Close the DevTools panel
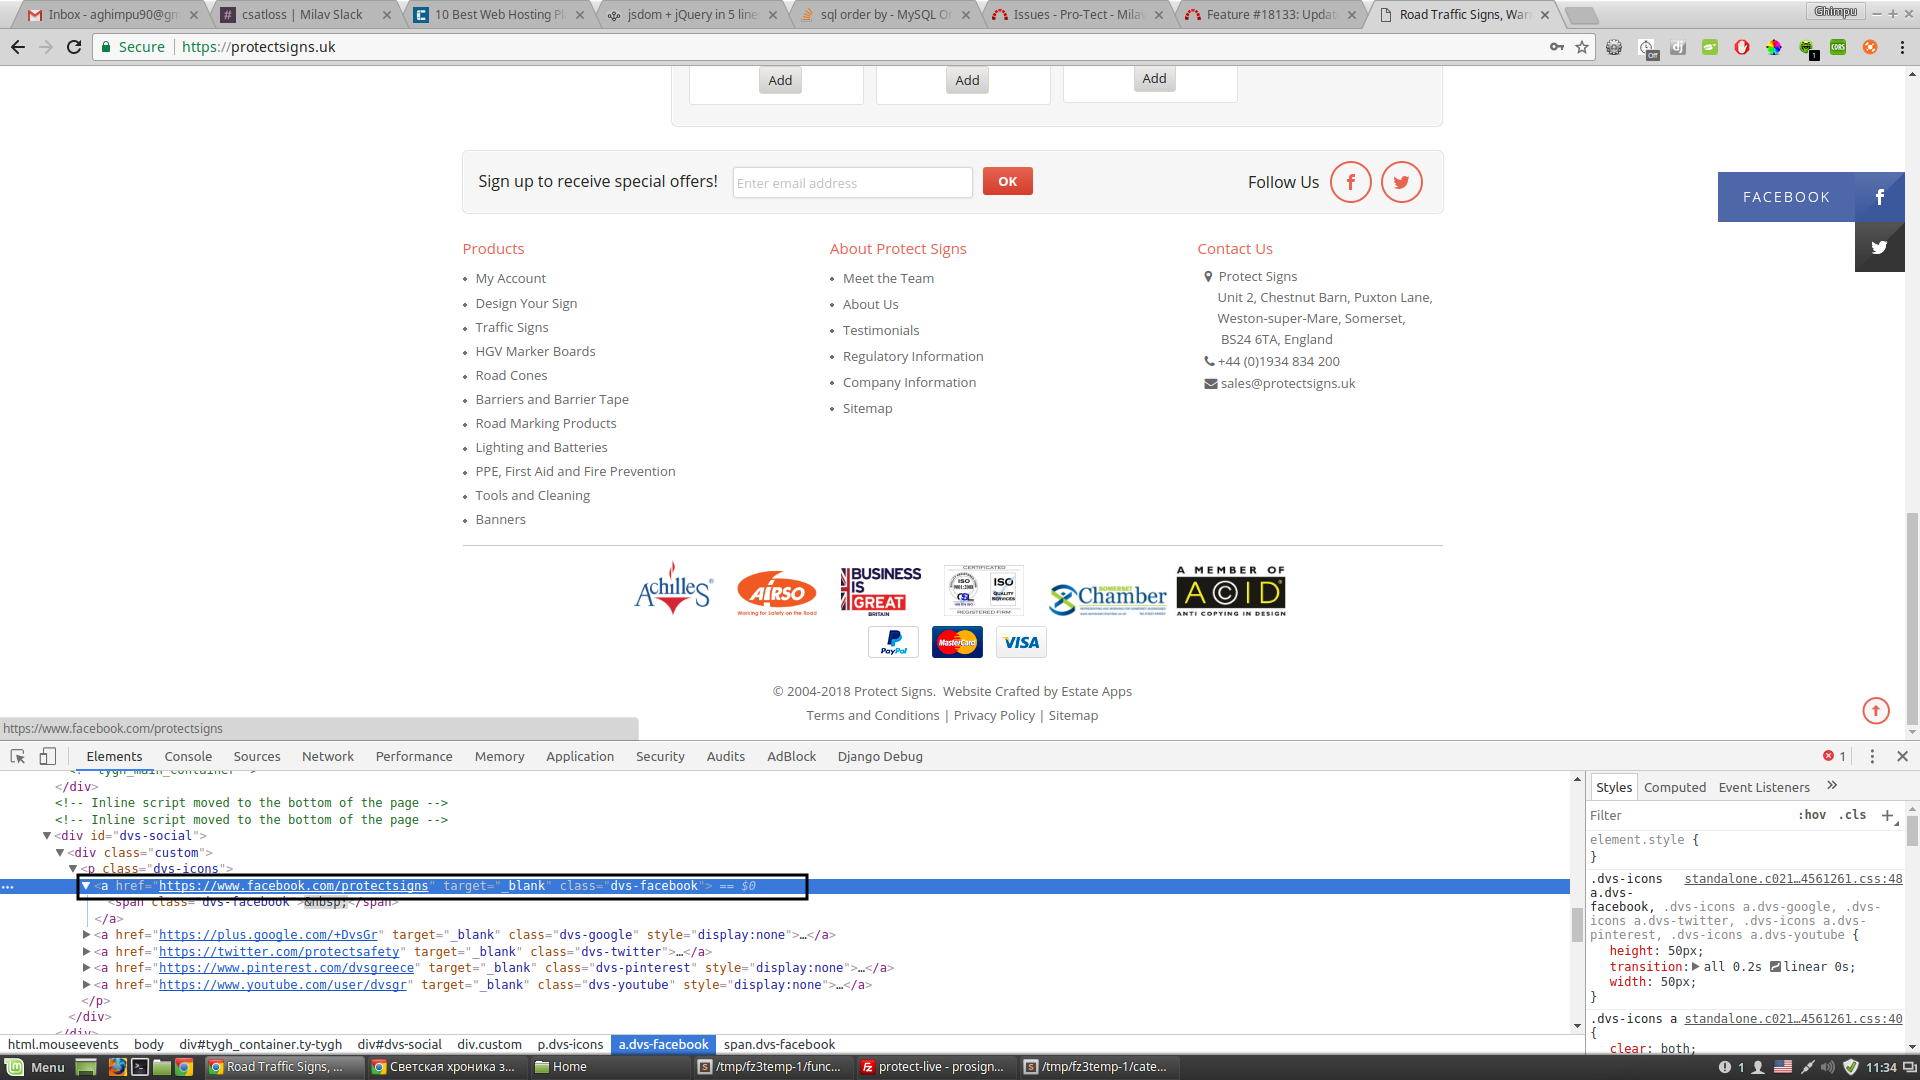The image size is (1920, 1080). coord(1903,757)
